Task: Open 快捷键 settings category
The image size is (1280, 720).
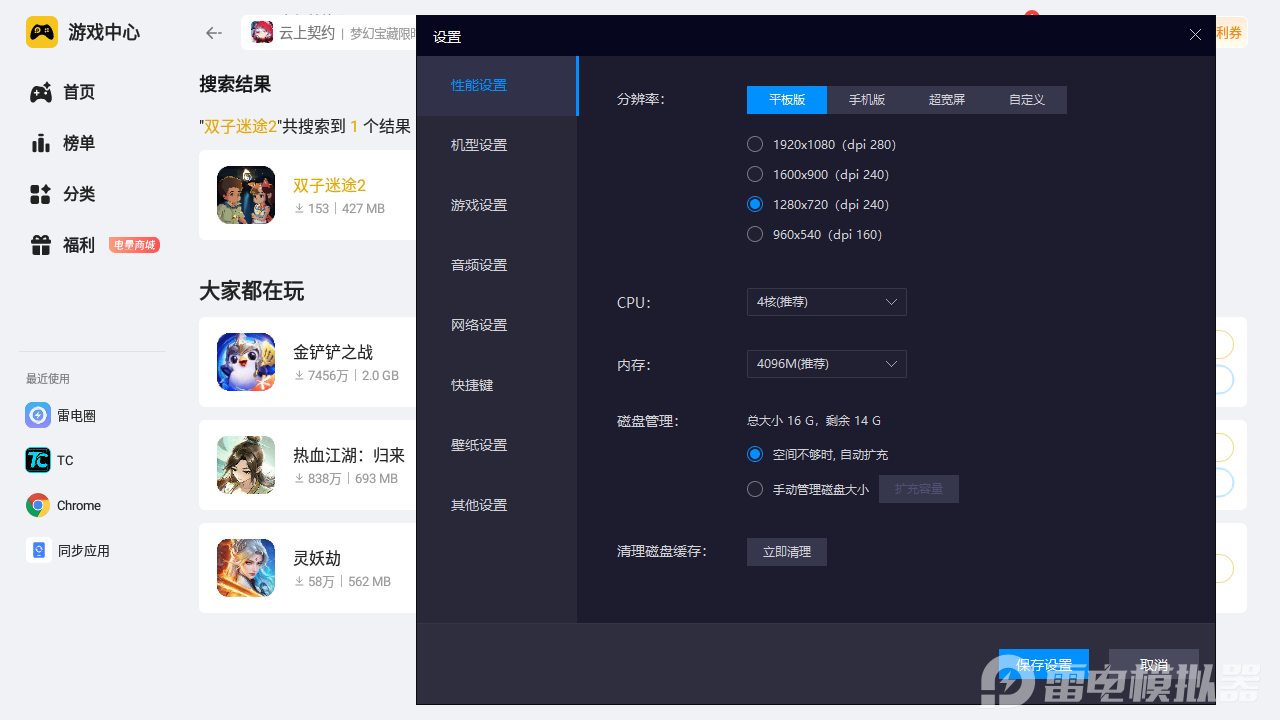Action: click(x=497, y=385)
